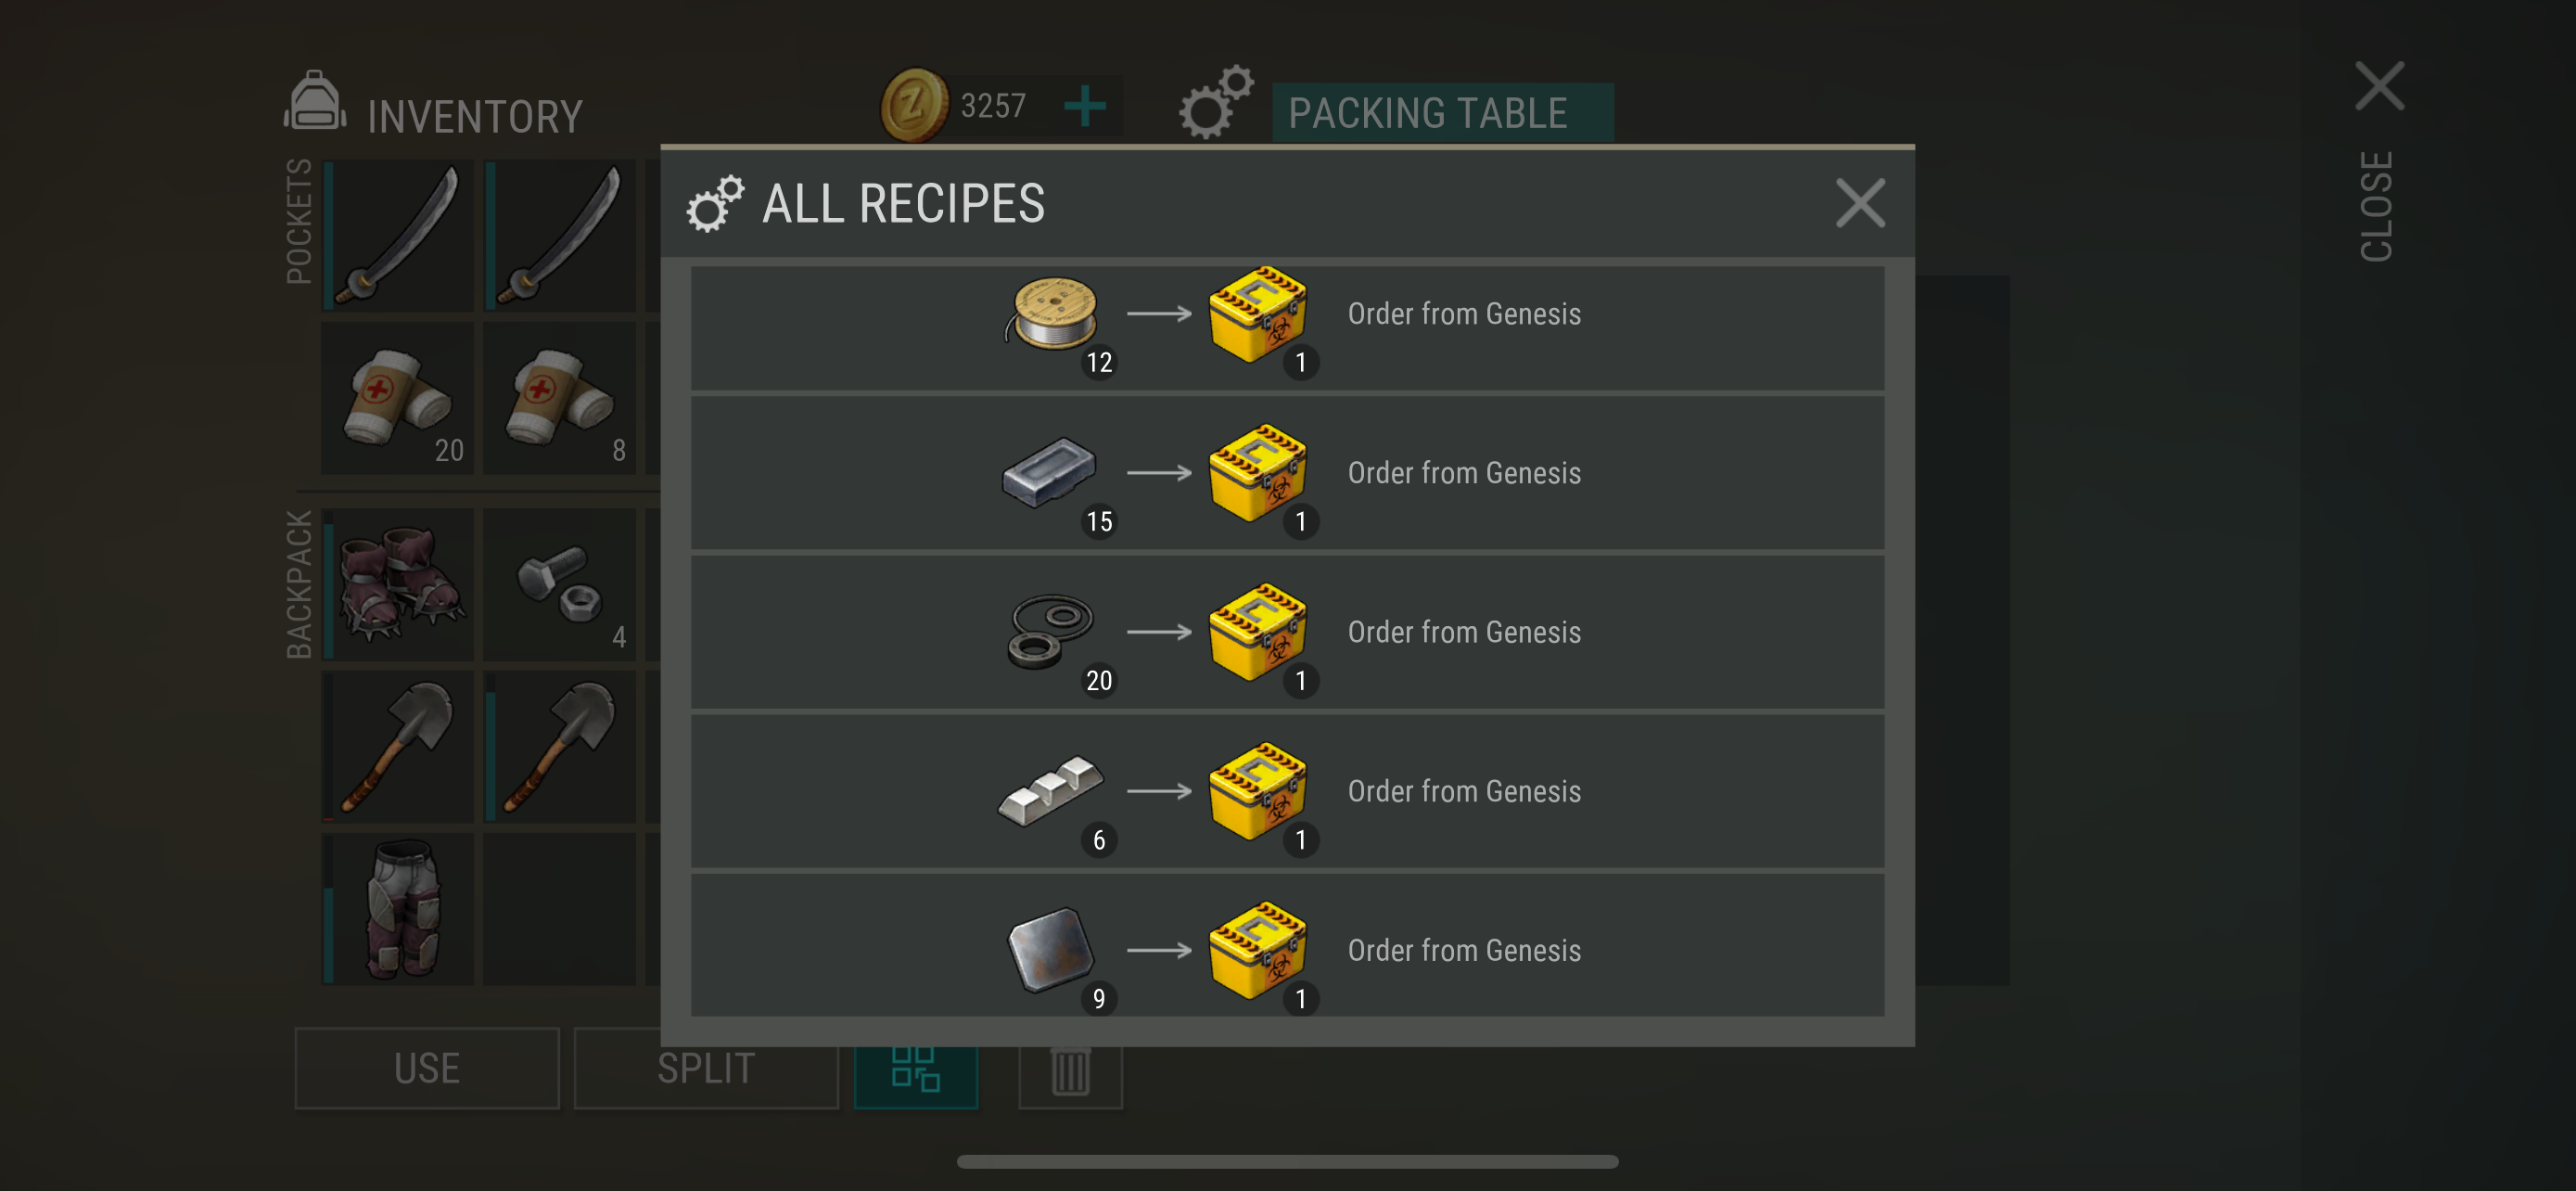Image resolution: width=2576 pixels, height=1191 pixels.
Task: Select the rubber rings recipe ingredient
Action: [1050, 631]
